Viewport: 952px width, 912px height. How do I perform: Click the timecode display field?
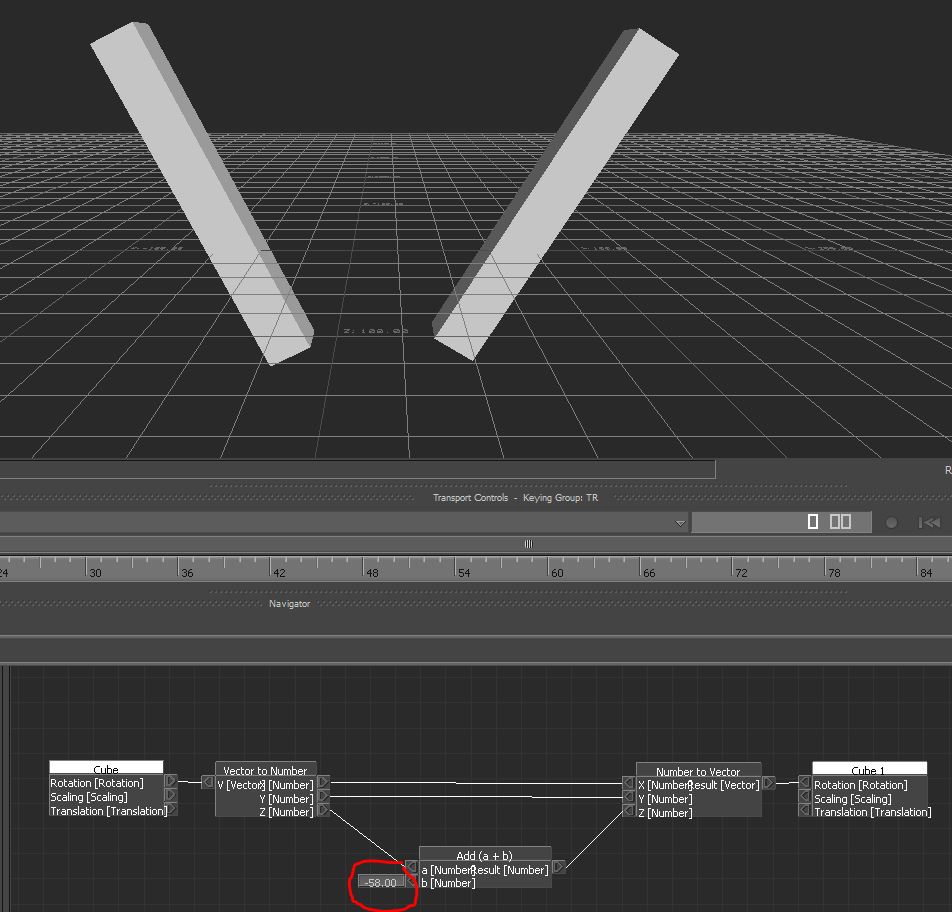point(781,522)
